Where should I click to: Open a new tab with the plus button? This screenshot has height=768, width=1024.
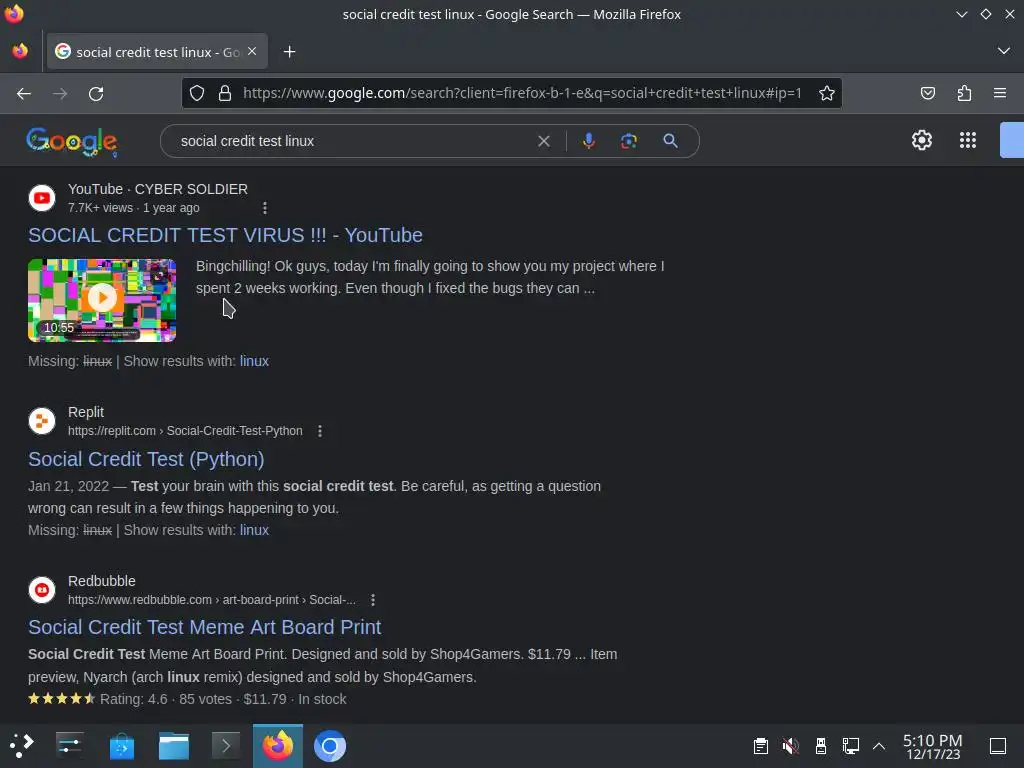click(289, 52)
